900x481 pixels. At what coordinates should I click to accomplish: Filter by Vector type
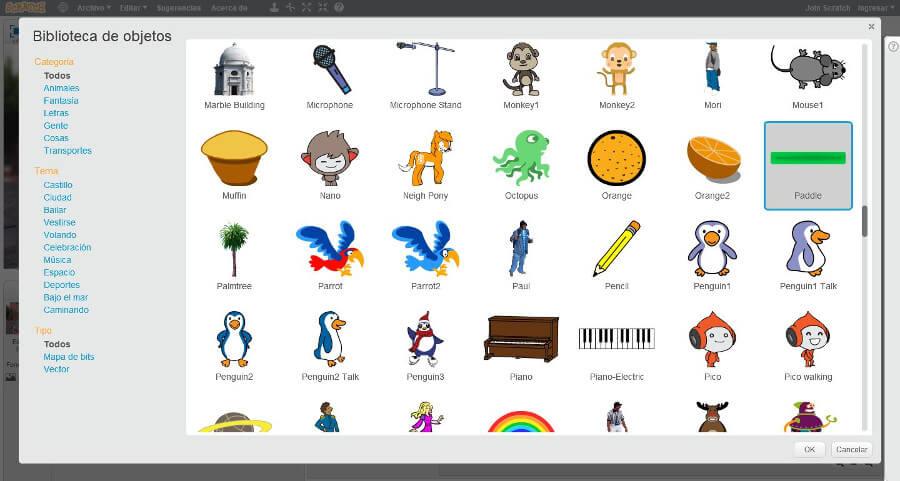tap(56, 370)
